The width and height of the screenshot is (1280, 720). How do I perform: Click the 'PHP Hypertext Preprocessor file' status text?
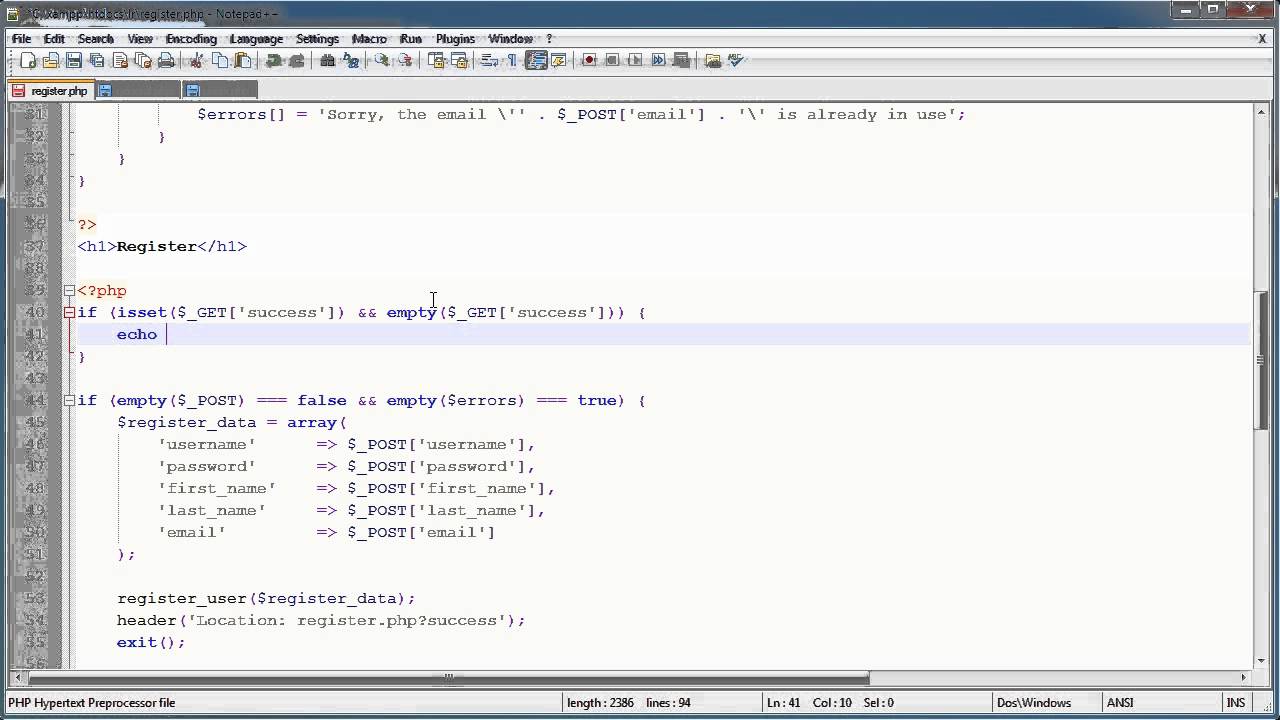click(x=92, y=703)
